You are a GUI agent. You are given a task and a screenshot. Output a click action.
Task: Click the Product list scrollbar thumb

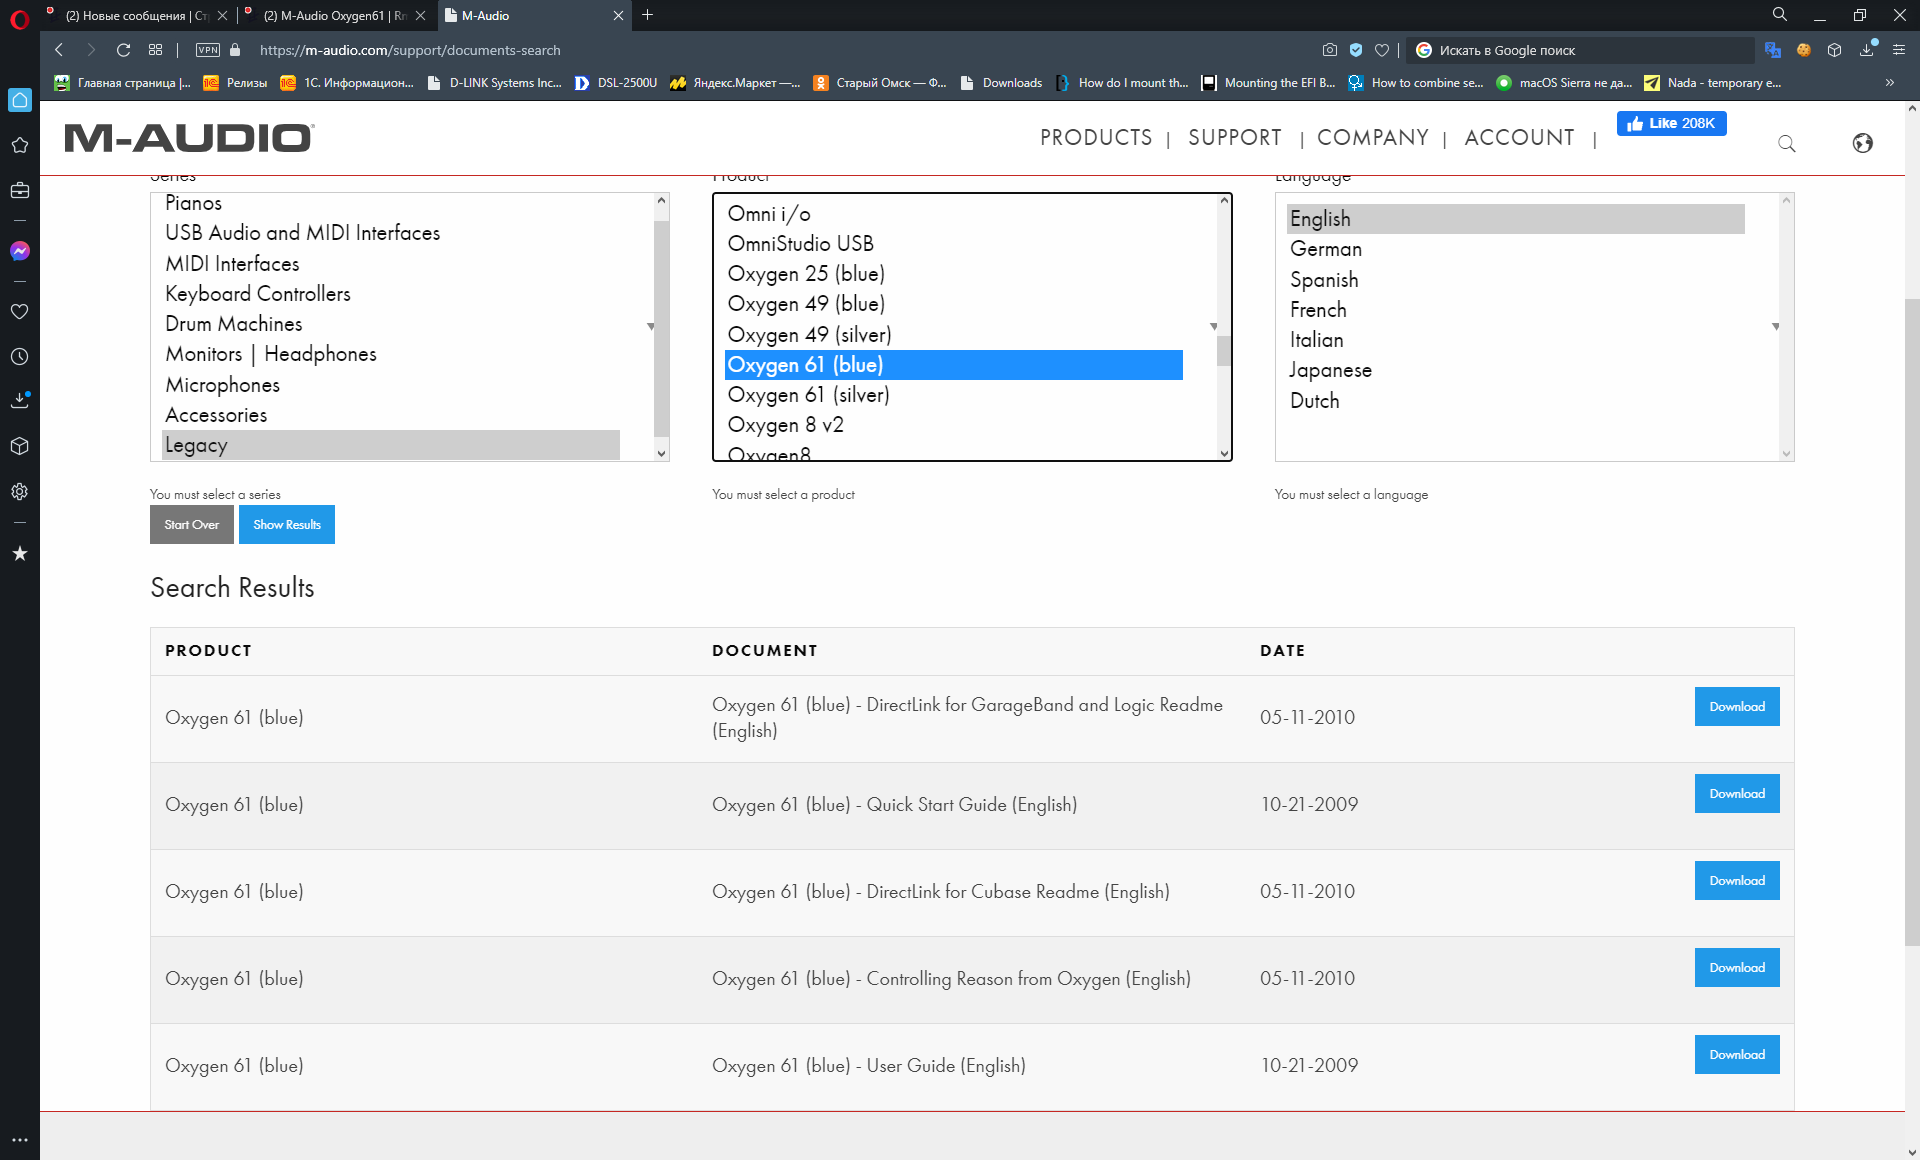[x=1223, y=351]
